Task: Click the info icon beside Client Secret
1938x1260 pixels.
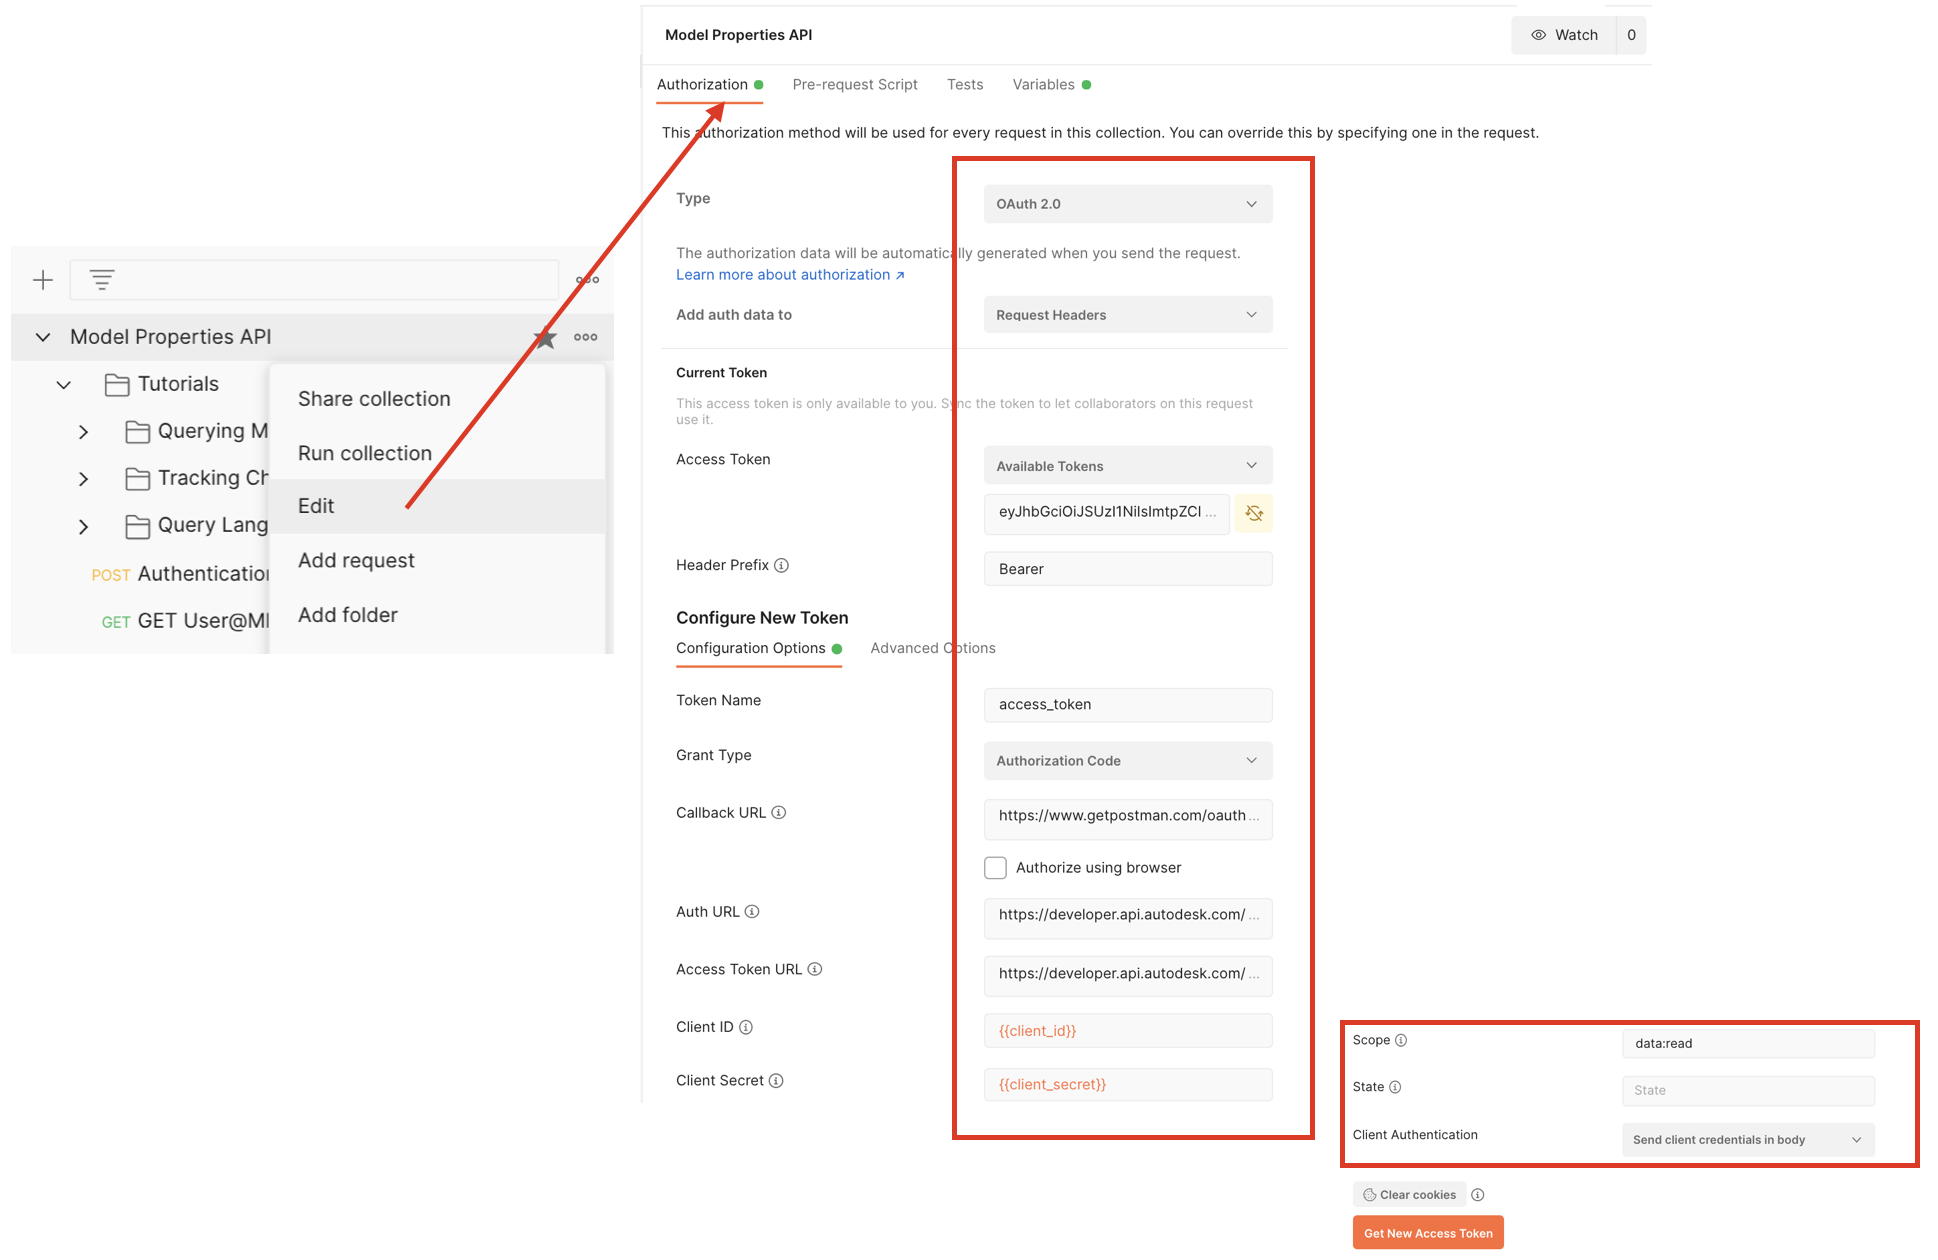Action: [x=777, y=1081]
